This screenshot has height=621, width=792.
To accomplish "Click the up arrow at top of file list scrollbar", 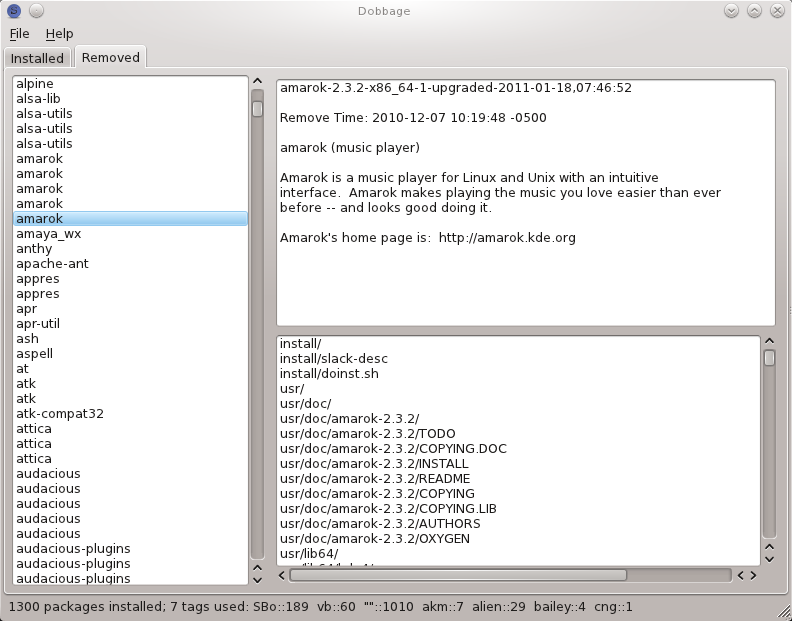I will 769,341.
